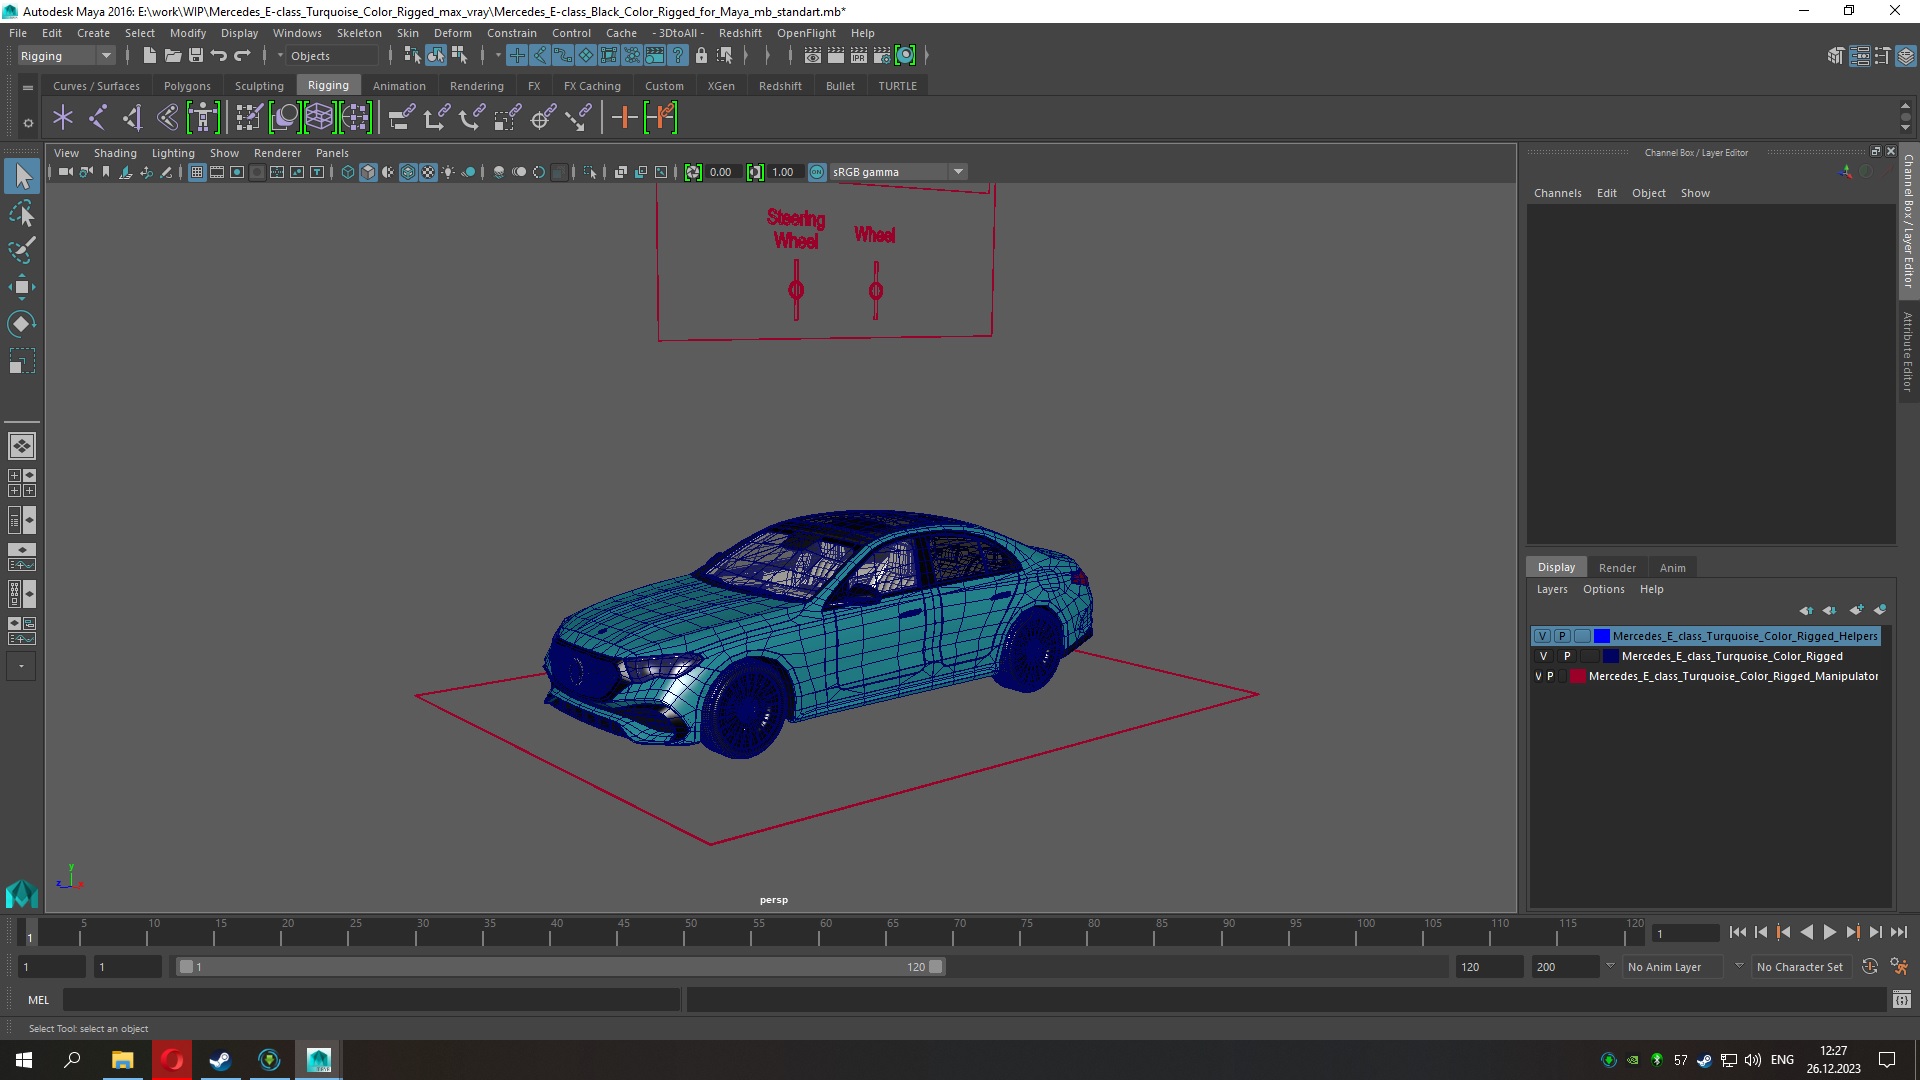The height and width of the screenshot is (1080, 1920).
Task: Go to start of playback range
Action: click(1737, 933)
